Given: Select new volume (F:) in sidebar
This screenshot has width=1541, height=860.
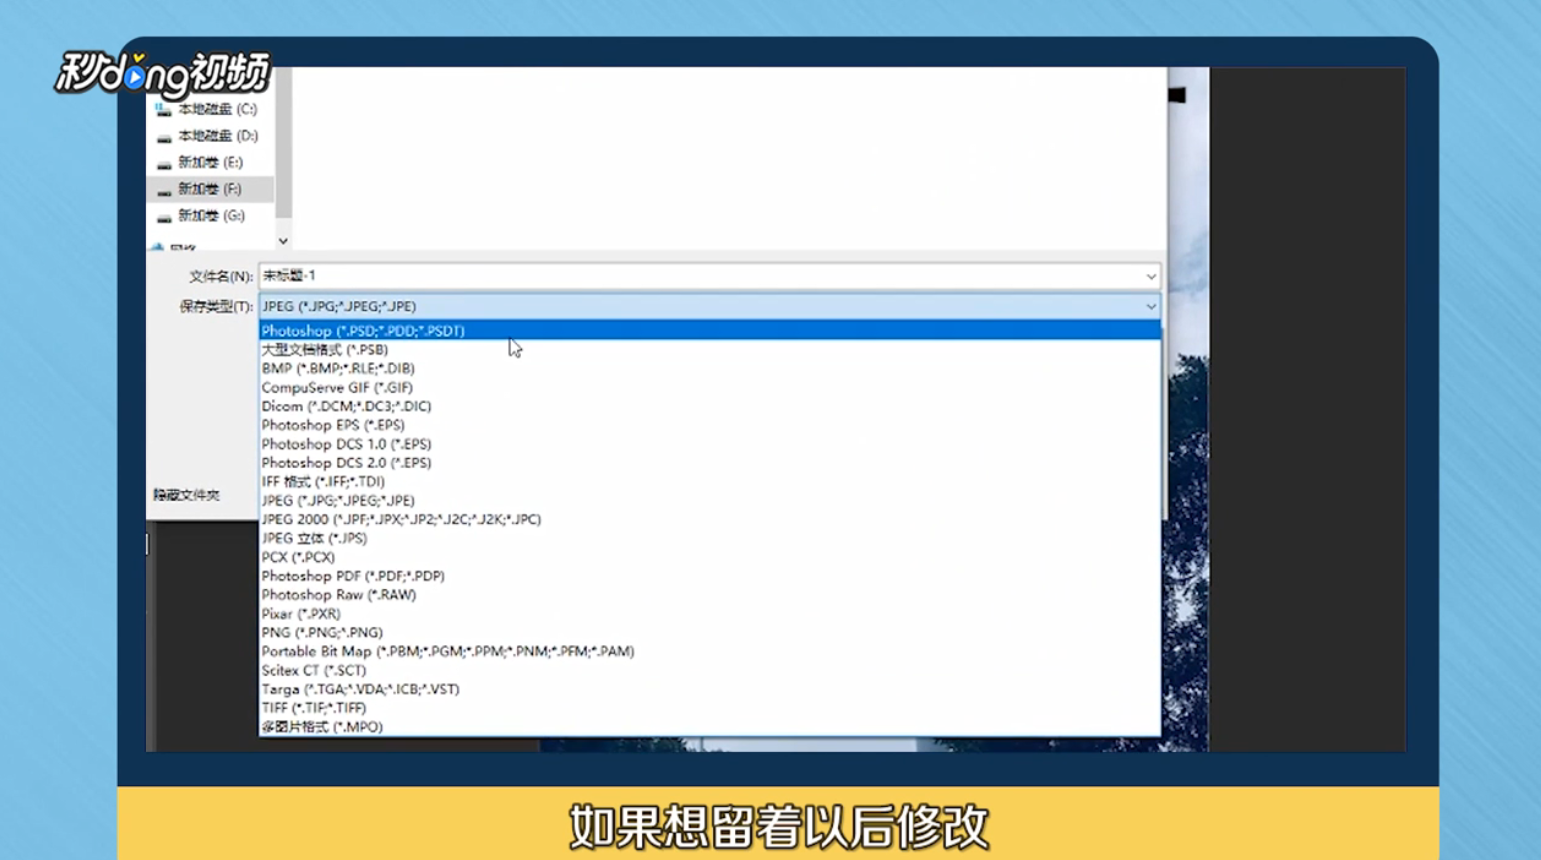Looking at the screenshot, I should tap(208, 189).
